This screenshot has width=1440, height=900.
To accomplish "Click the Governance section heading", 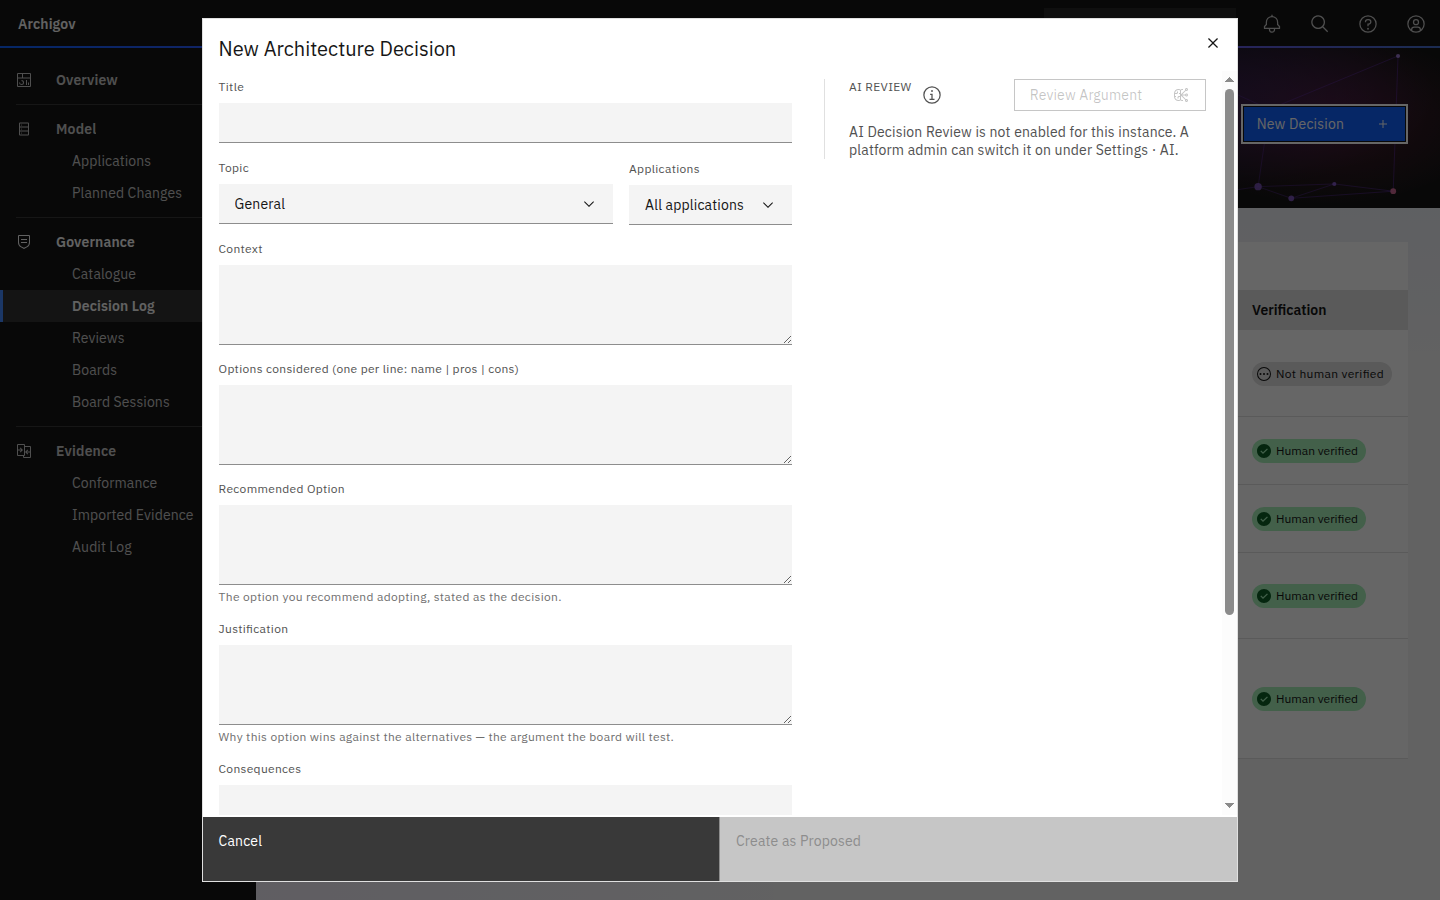I will click(95, 242).
